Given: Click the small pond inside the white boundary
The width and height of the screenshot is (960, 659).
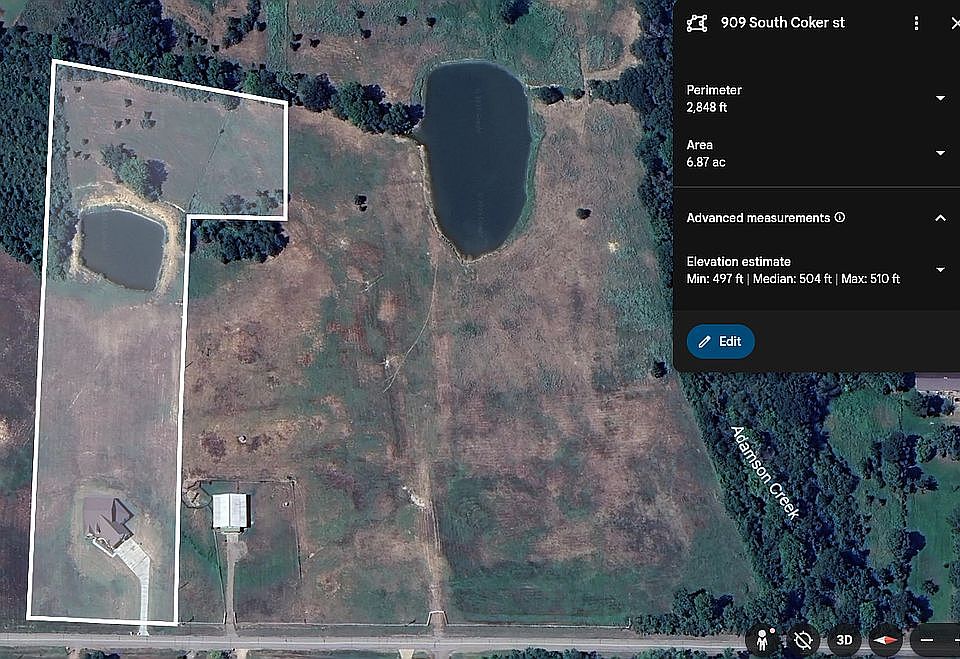Looking at the screenshot, I should tap(122, 248).
